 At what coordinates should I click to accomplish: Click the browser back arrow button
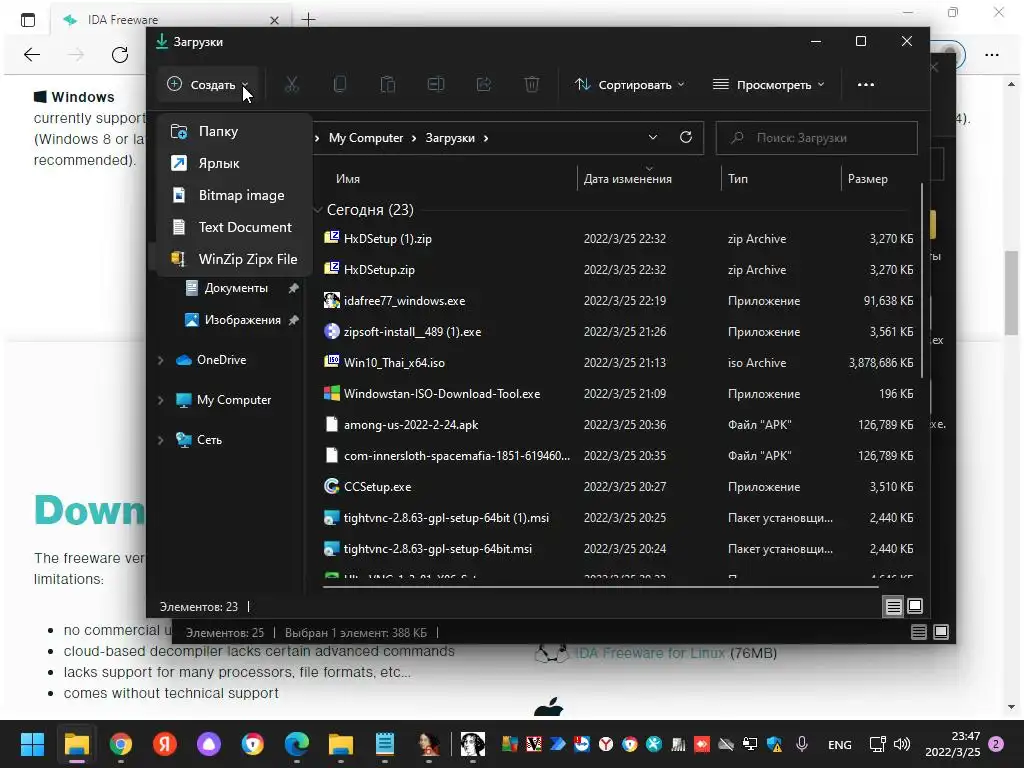coord(32,55)
